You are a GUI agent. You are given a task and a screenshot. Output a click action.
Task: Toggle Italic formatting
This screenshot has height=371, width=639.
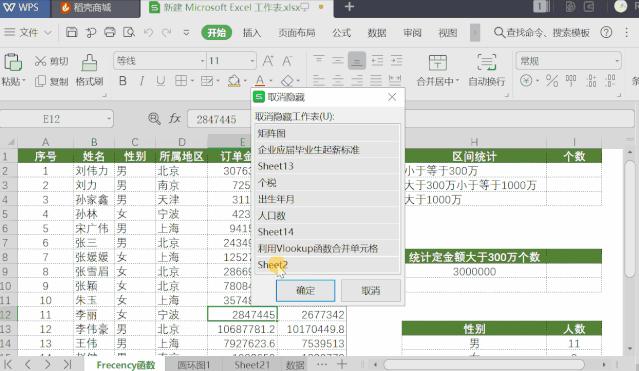point(141,81)
